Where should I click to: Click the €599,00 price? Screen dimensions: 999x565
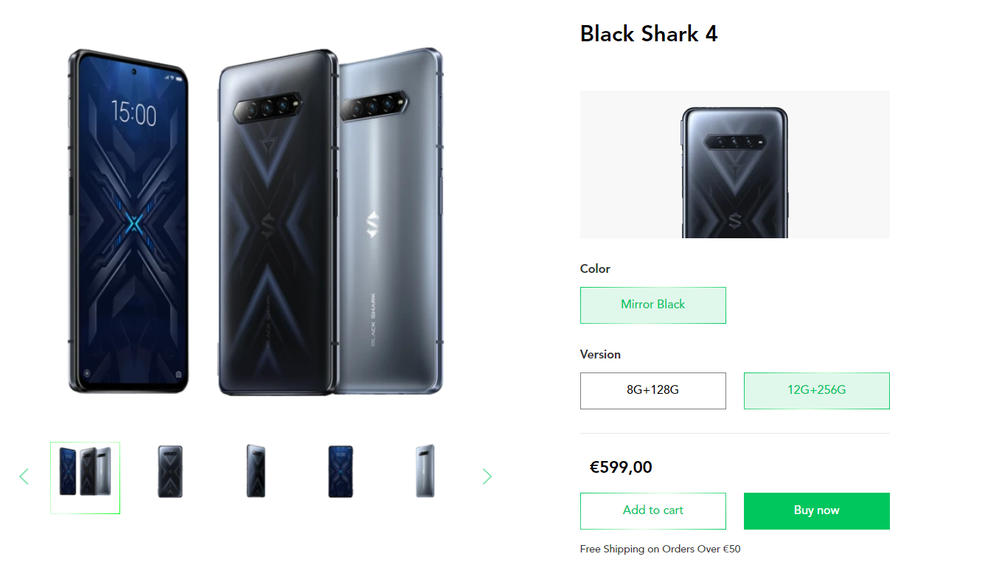(x=621, y=467)
